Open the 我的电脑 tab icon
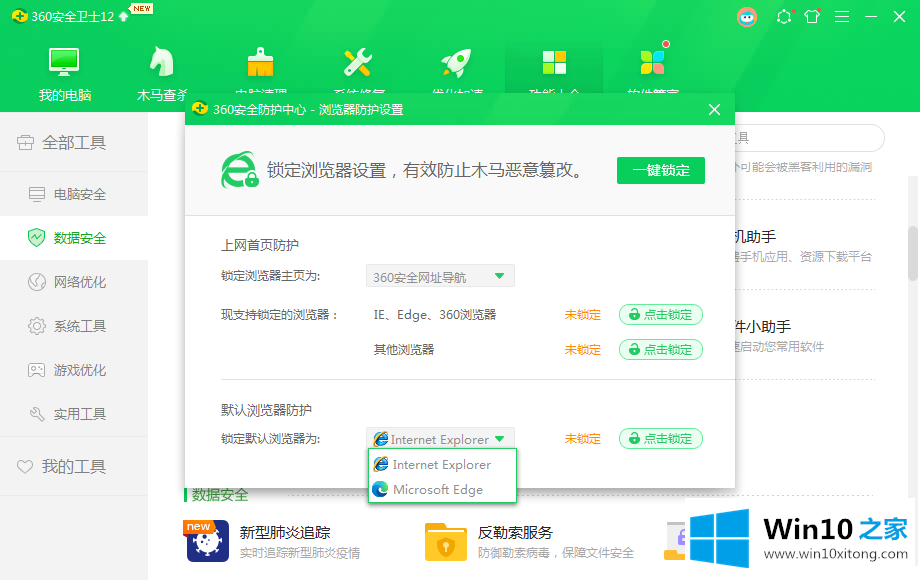This screenshot has height=580, width=920. pos(65,62)
